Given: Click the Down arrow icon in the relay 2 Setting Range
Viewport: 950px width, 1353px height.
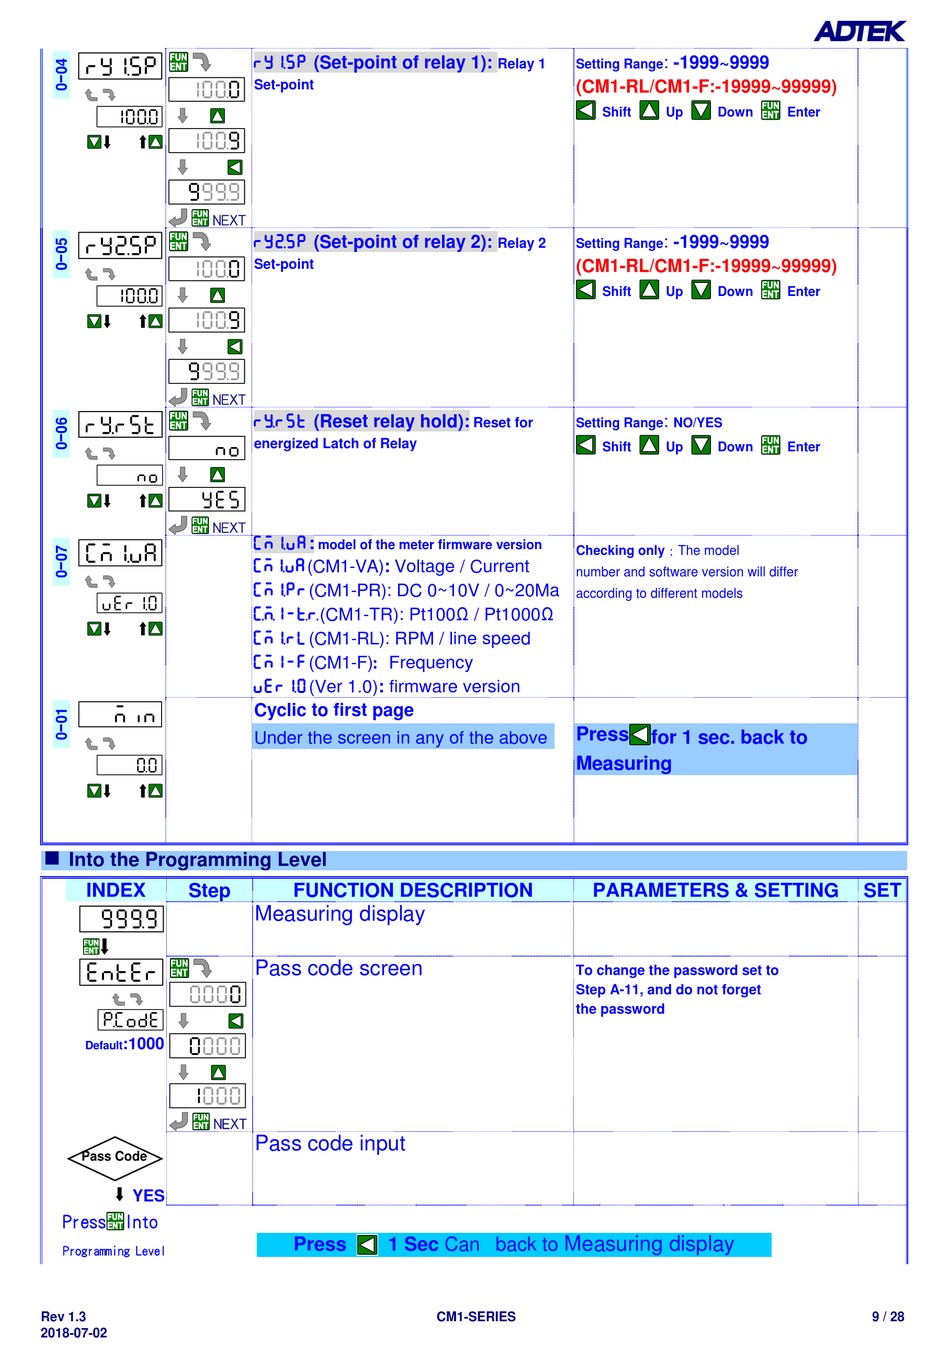Looking at the screenshot, I should (701, 290).
